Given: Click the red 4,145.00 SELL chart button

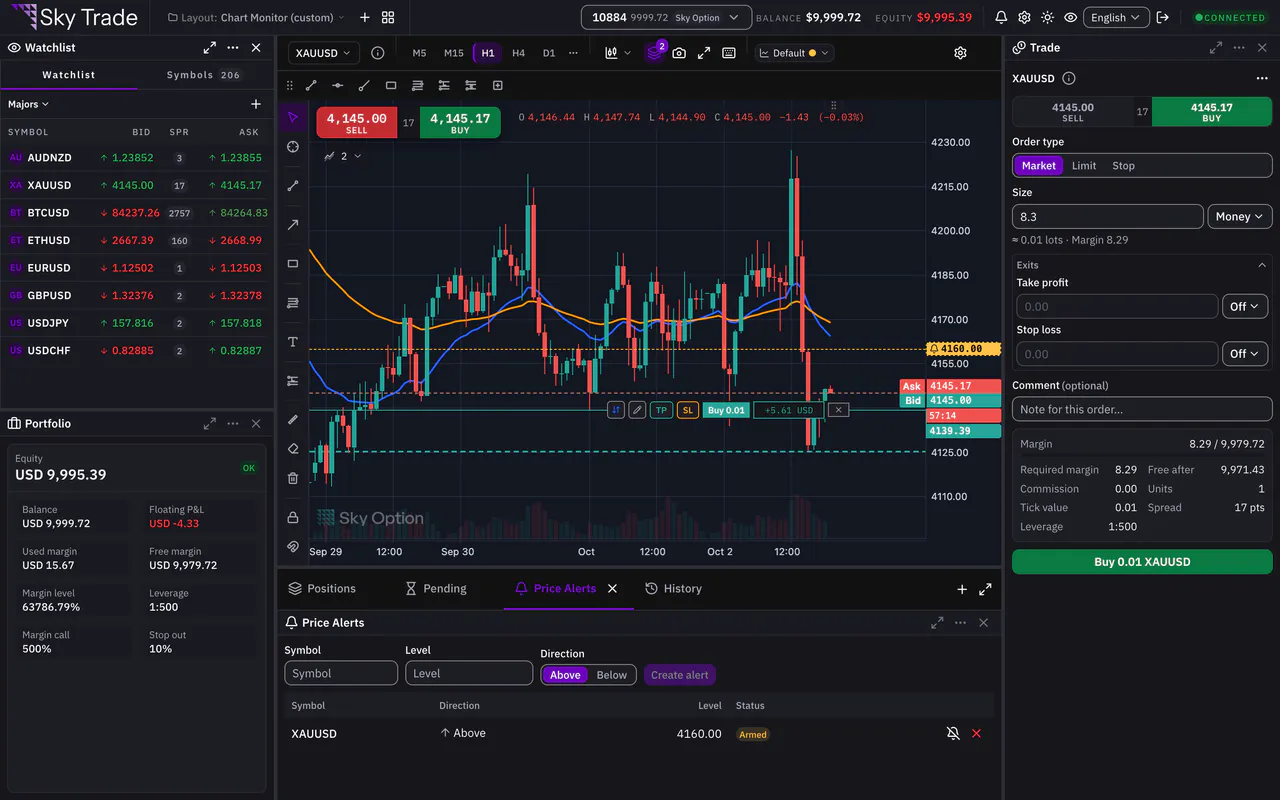Looking at the screenshot, I should coord(357,123).
